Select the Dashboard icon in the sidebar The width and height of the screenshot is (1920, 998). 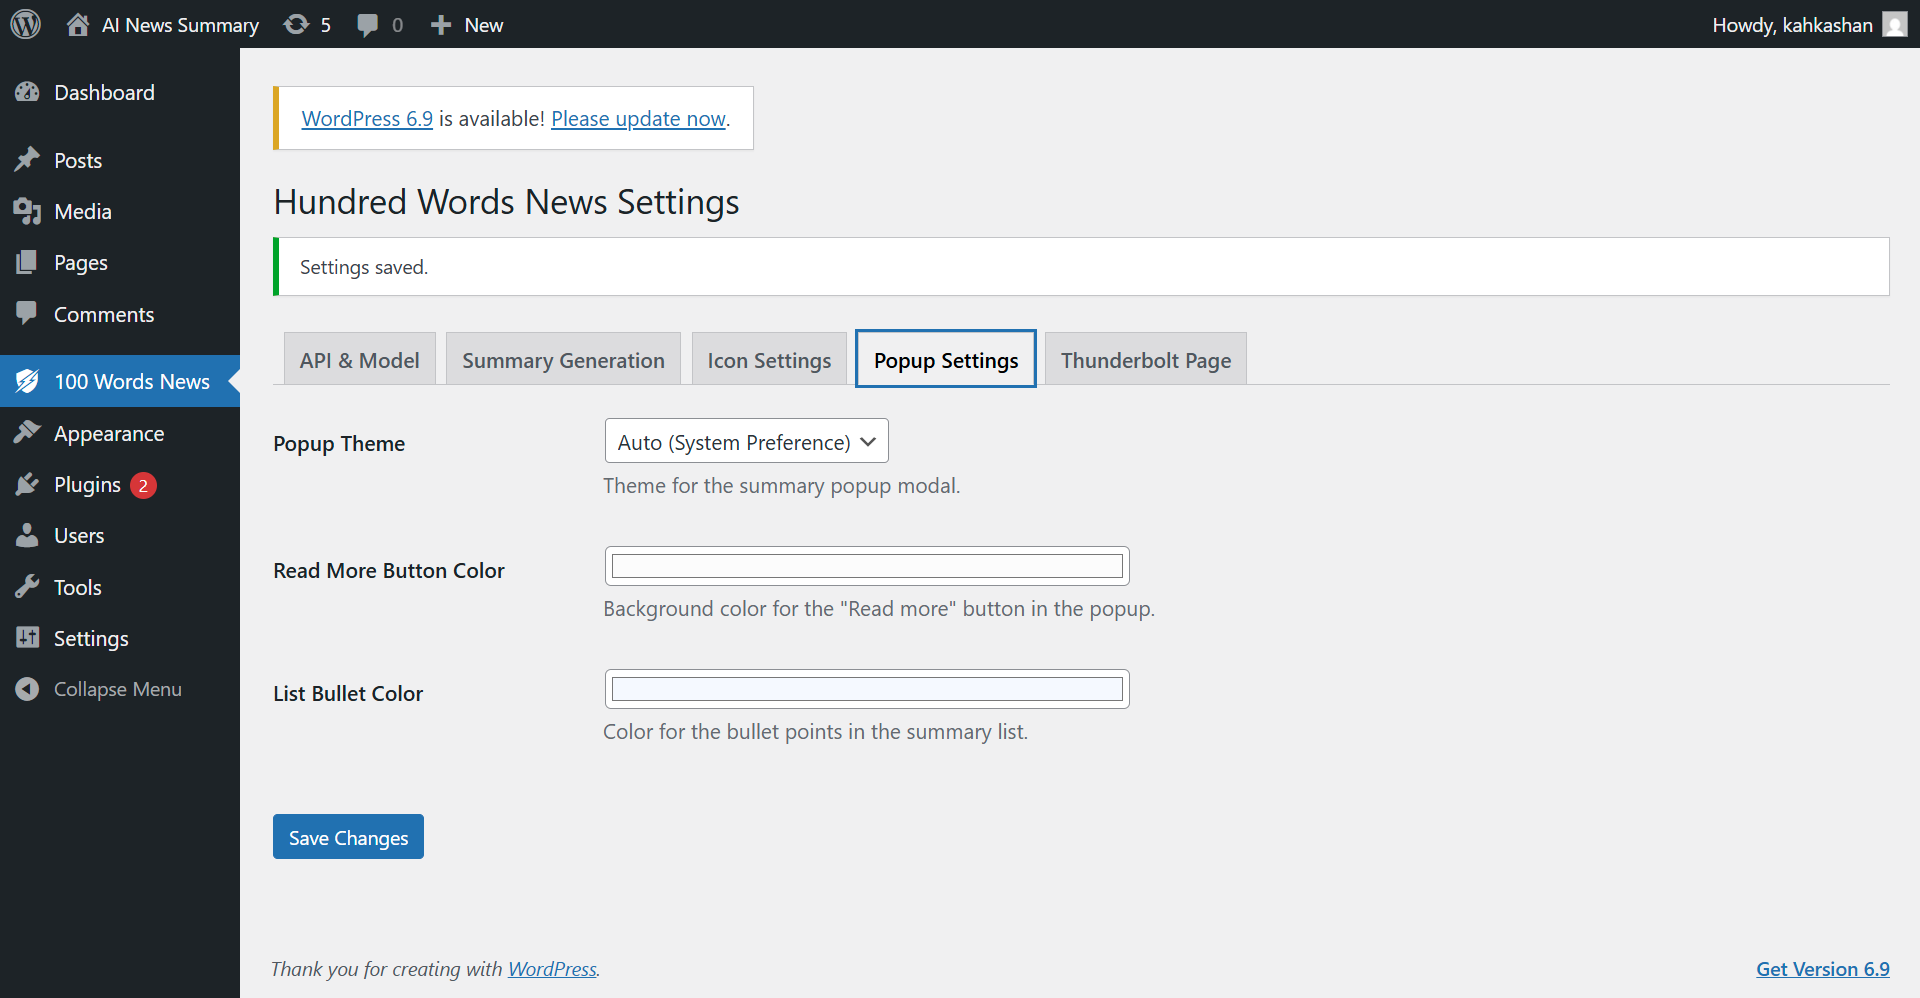(28, 92)
